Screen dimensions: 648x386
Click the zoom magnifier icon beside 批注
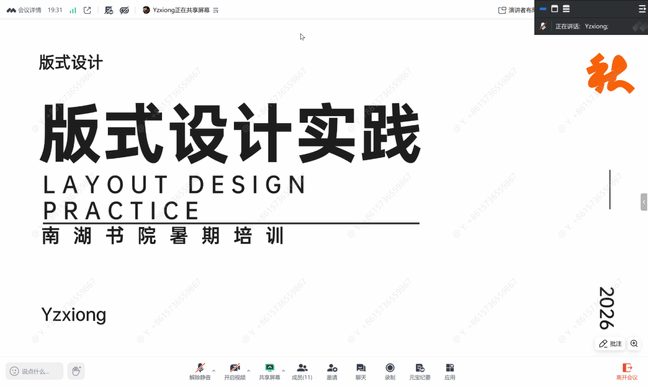pyautogui.click(x=634, y=343)
